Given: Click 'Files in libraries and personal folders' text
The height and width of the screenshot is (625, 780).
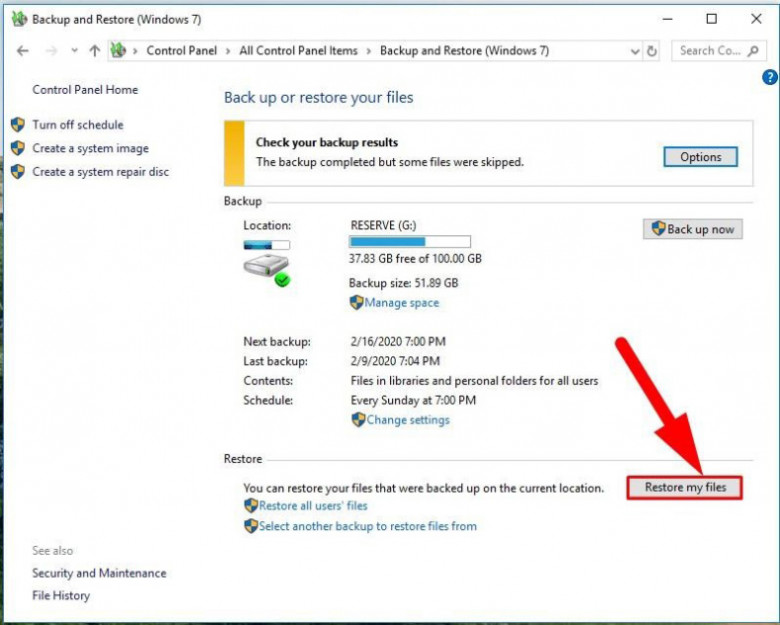Looking at the screenshot, I should click(x=474, y=381).
